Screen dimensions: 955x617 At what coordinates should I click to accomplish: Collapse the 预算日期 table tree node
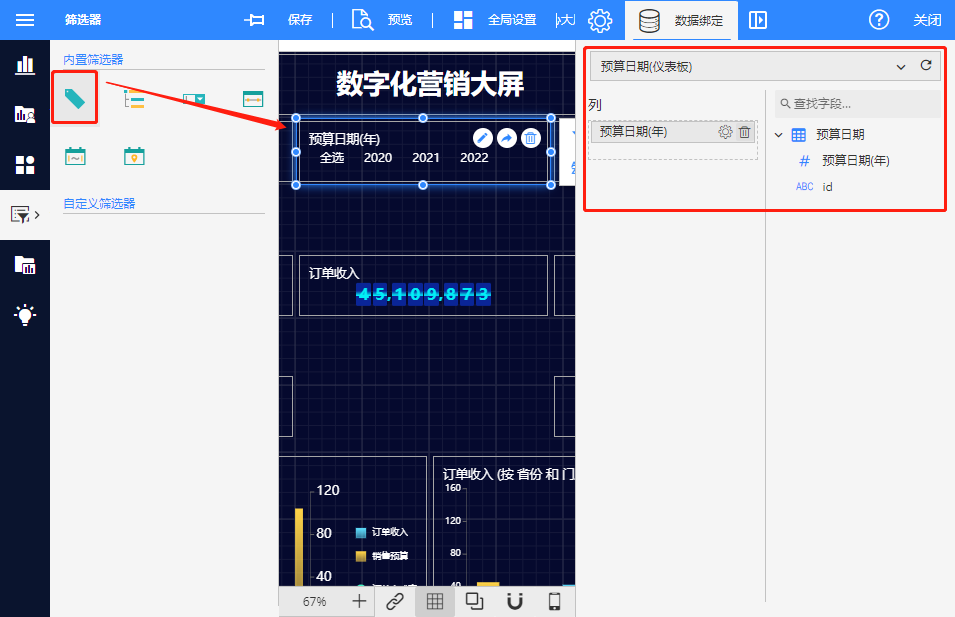coord(779,135)
